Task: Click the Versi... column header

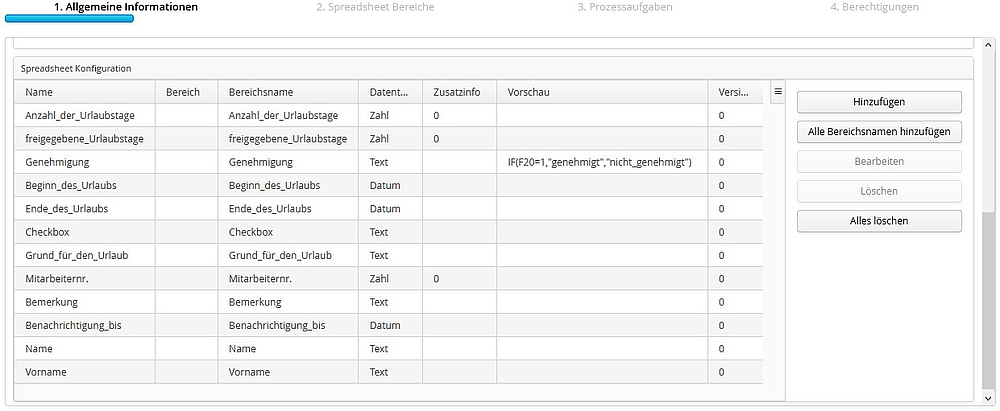Action: 735,92
